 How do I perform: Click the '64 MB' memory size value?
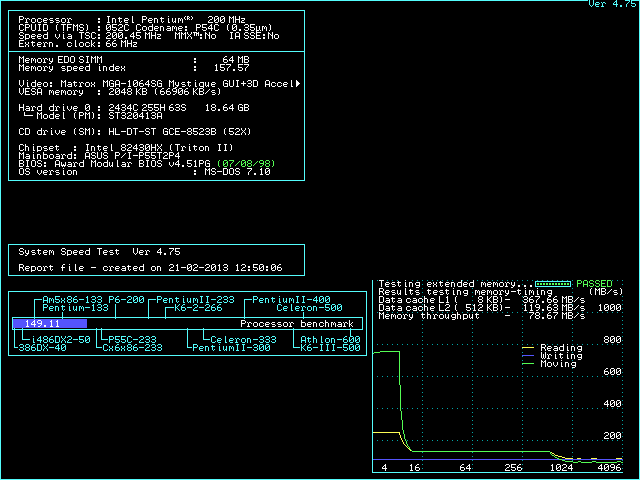[x=236, y=60]
